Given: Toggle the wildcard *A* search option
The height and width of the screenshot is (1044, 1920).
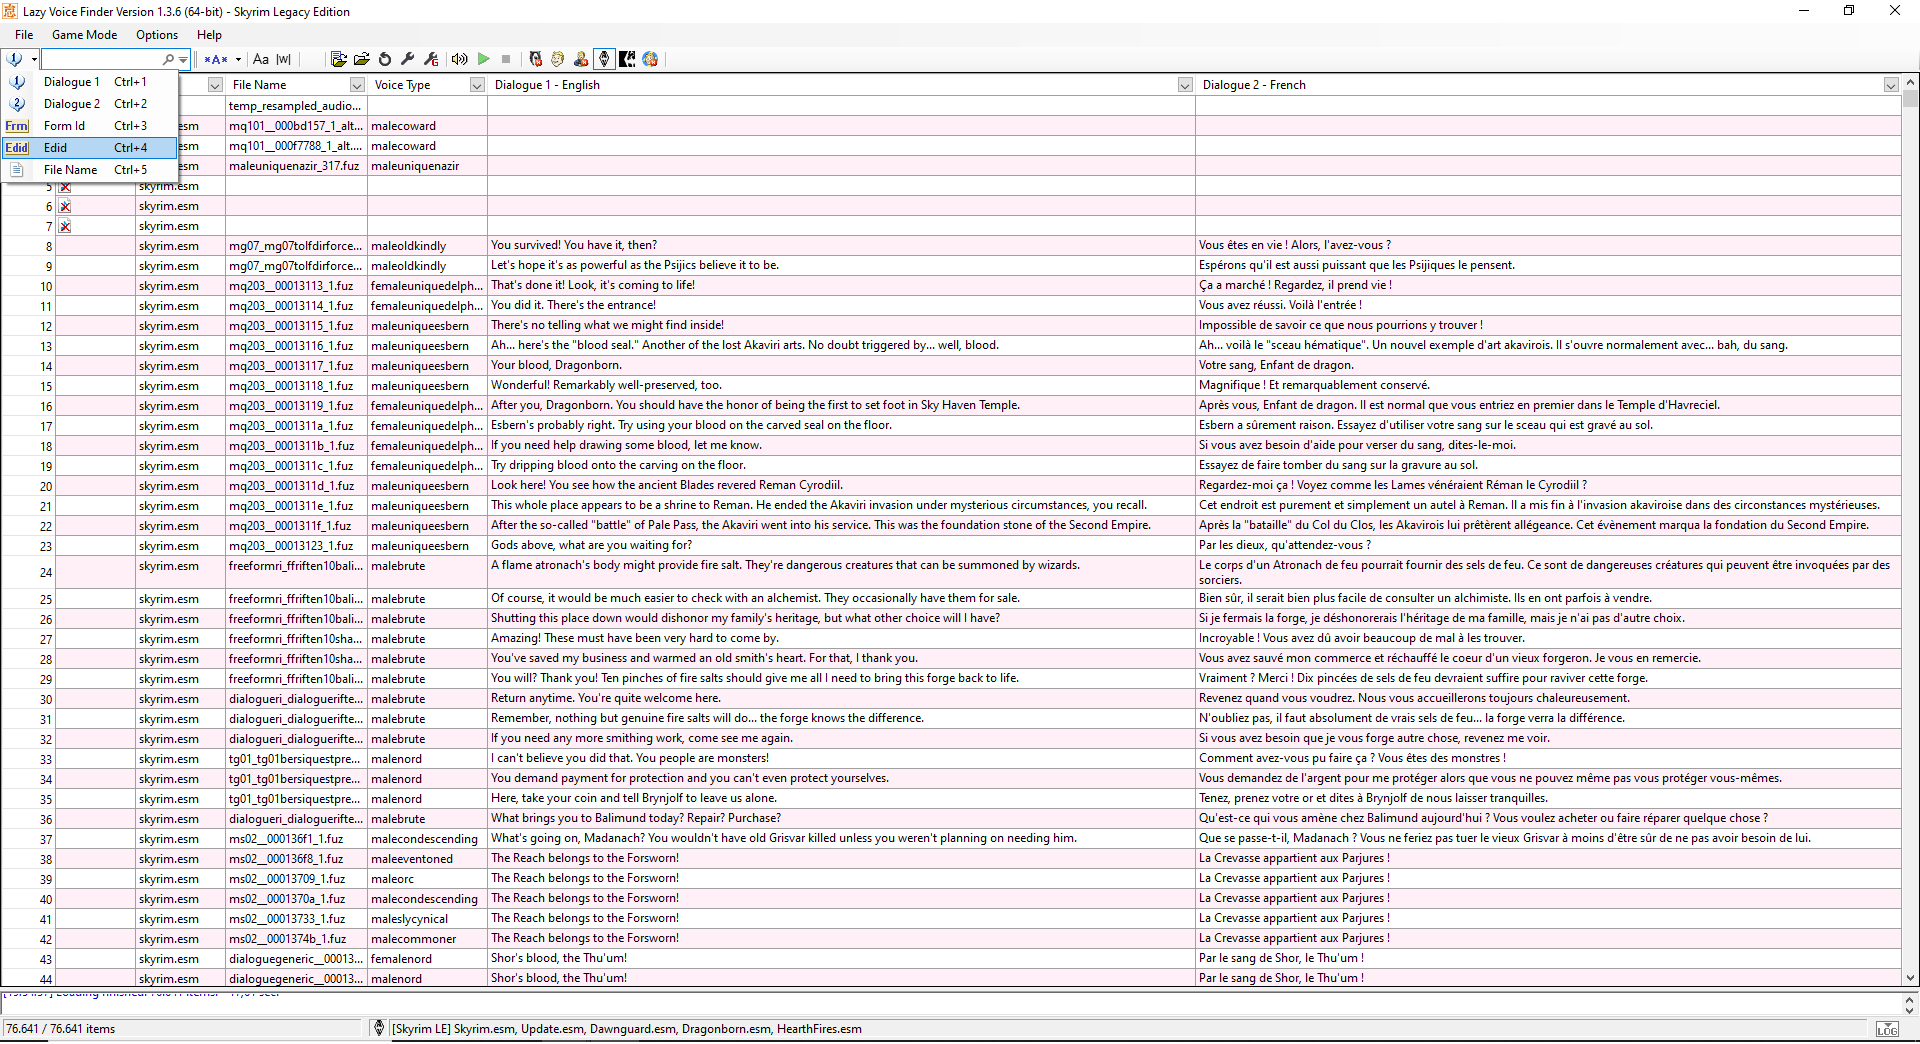Looking at the screenshot, I should [x=216, y=59].
